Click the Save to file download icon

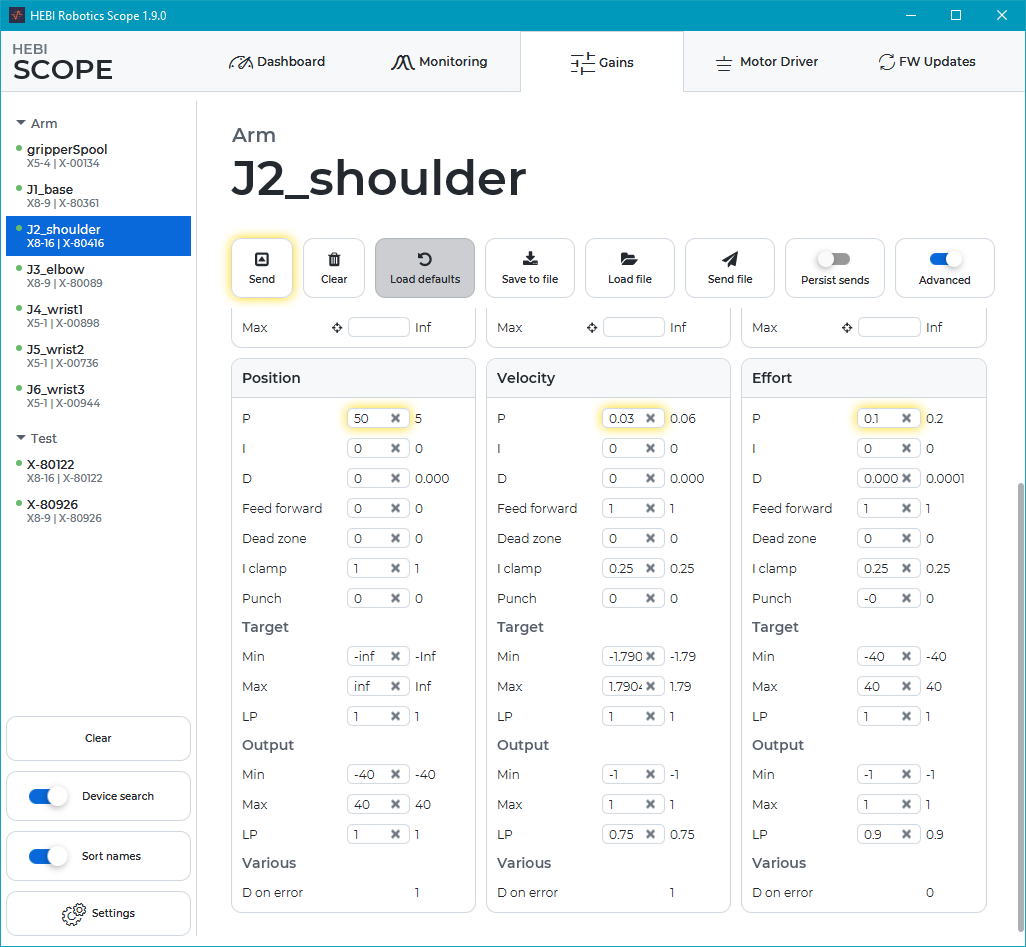(530, 259)
